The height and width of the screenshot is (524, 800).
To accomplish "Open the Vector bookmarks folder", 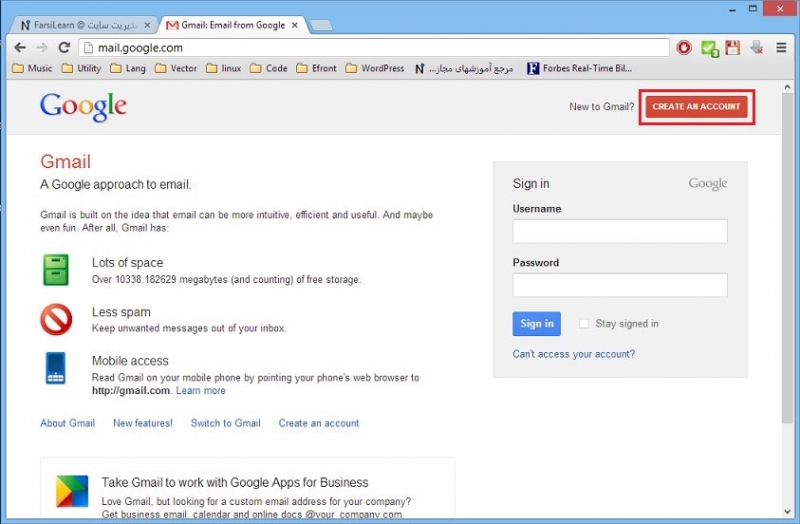I will pyautogui.click(x=176, y=68).
